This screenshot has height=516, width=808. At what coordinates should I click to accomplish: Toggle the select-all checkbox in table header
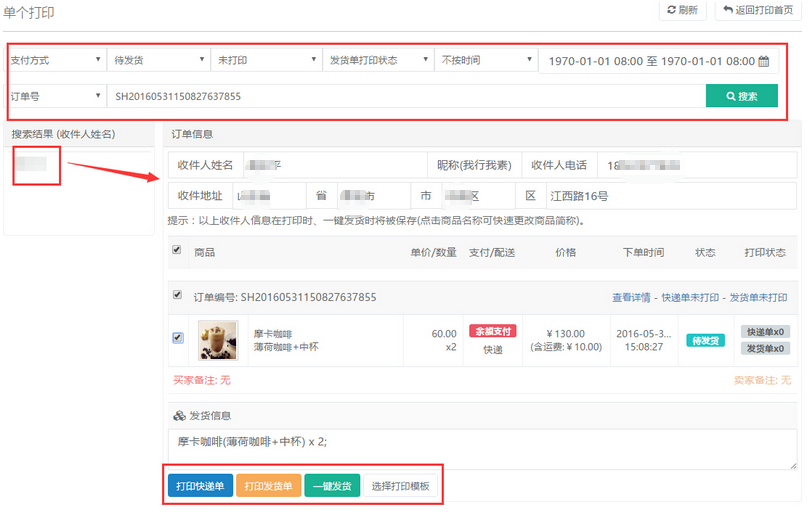[177, 251]
